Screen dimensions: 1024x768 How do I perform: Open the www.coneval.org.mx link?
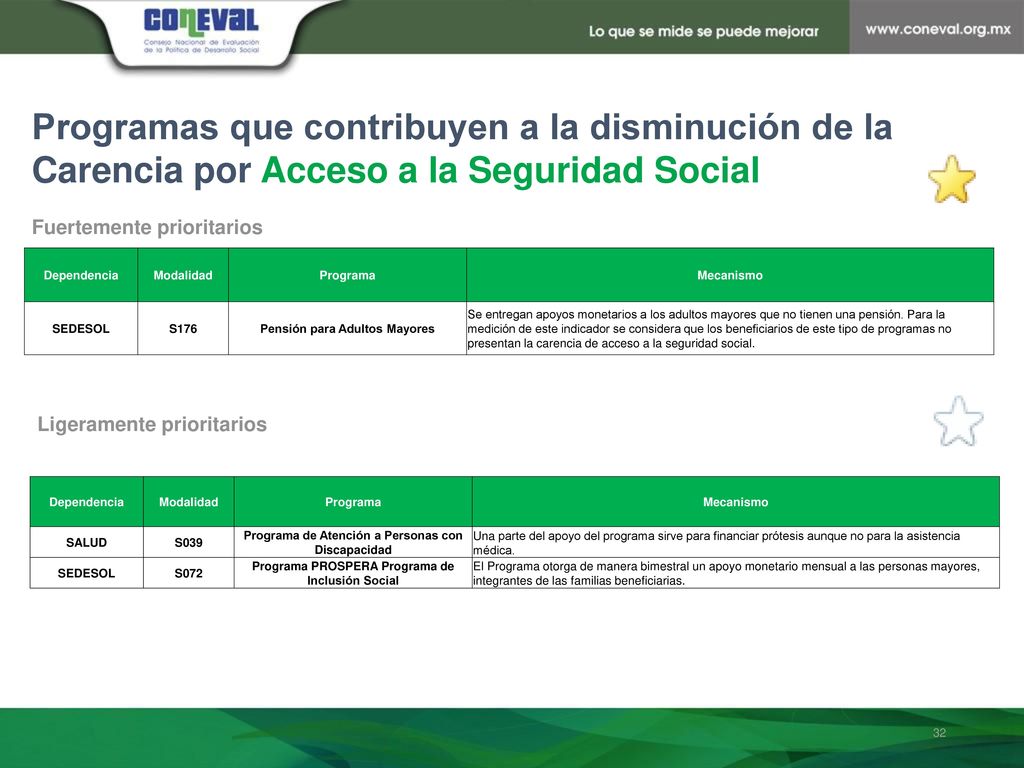938,29
